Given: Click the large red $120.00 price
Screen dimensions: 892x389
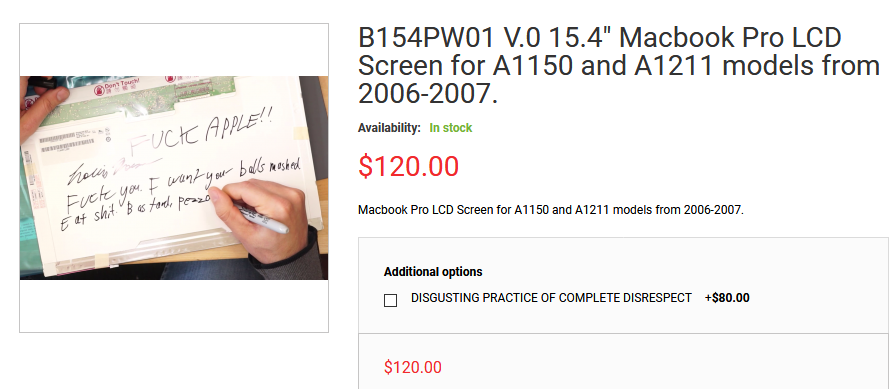Looking at the screenshot, I should tap(408, 167).
